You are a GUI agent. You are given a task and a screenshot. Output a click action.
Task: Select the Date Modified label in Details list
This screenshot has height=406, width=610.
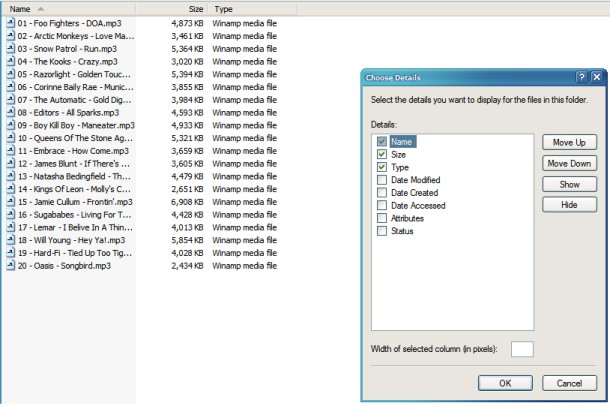[x=415, y=180]
